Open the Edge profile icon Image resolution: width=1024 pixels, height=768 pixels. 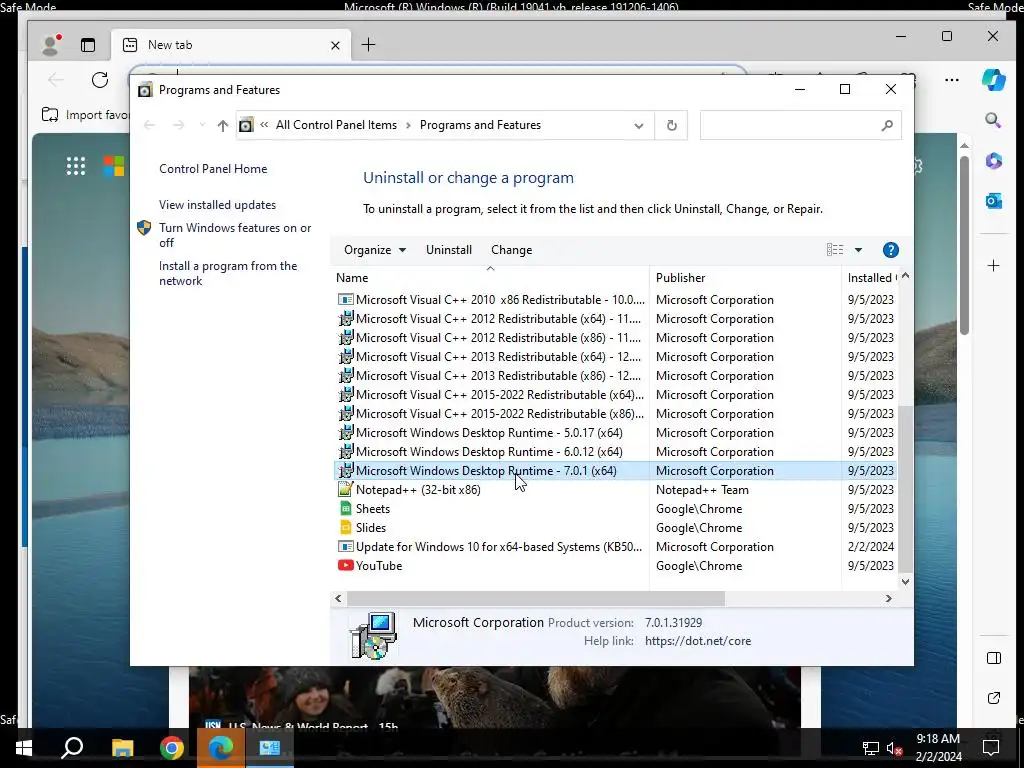51,44
